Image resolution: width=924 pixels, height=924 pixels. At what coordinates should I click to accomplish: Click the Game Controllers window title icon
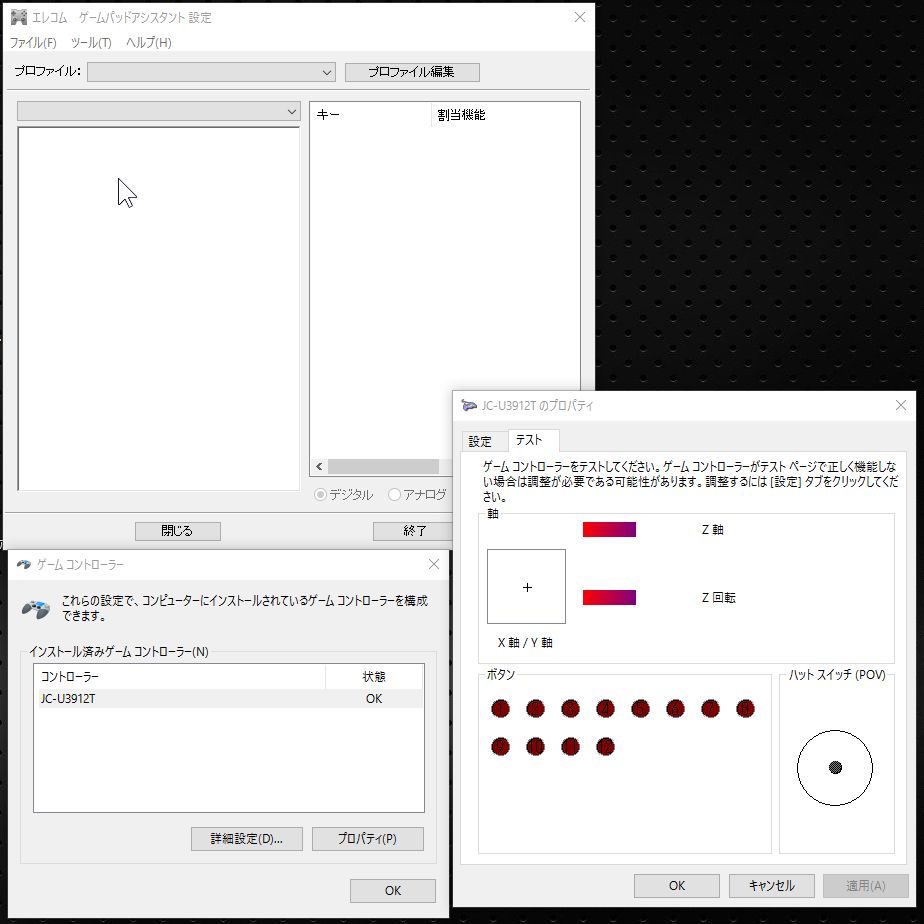click(x=24, y=565)
